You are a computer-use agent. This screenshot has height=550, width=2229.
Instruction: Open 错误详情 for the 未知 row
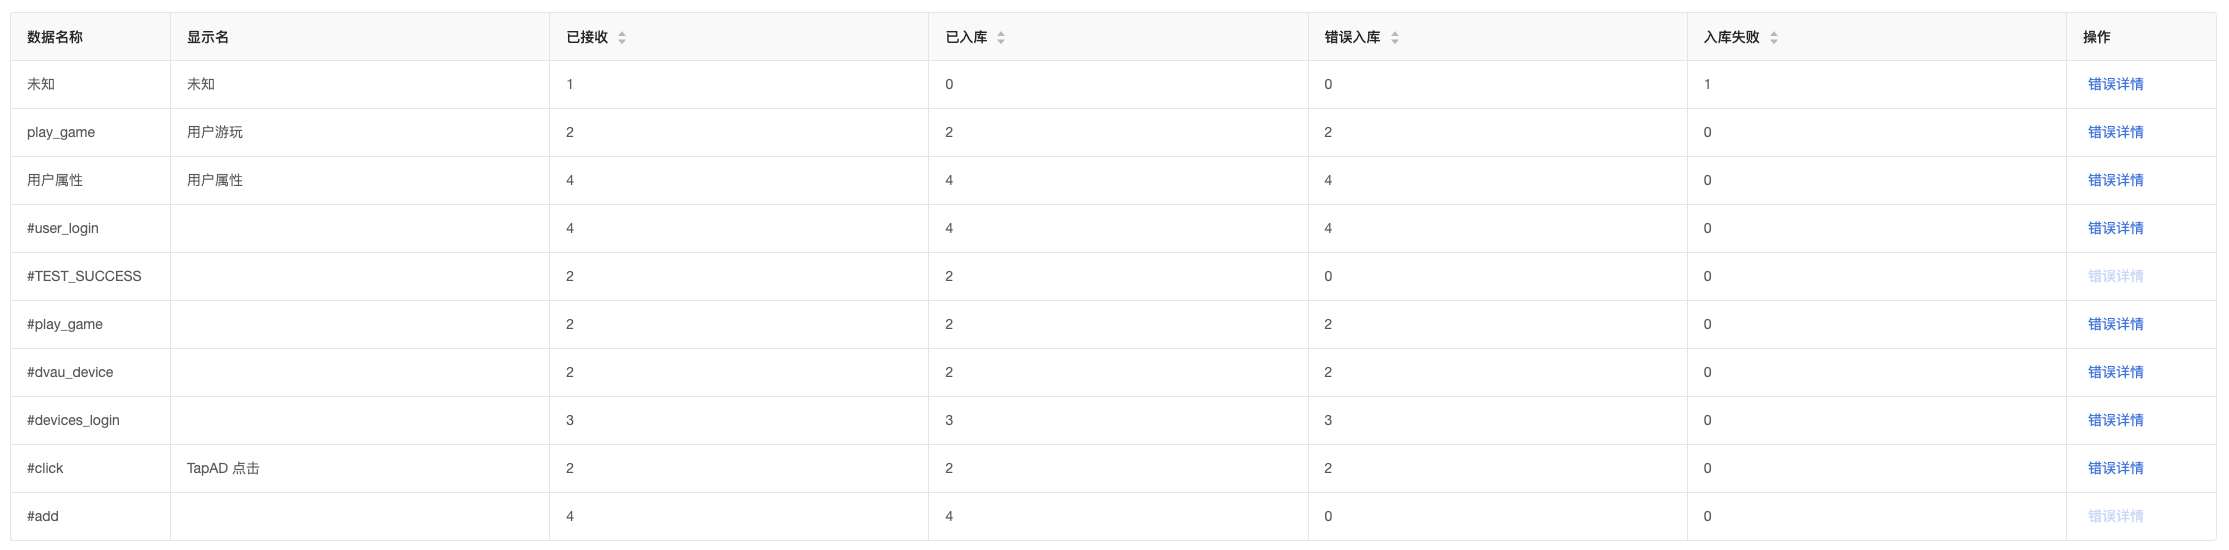click(2115, 84)
